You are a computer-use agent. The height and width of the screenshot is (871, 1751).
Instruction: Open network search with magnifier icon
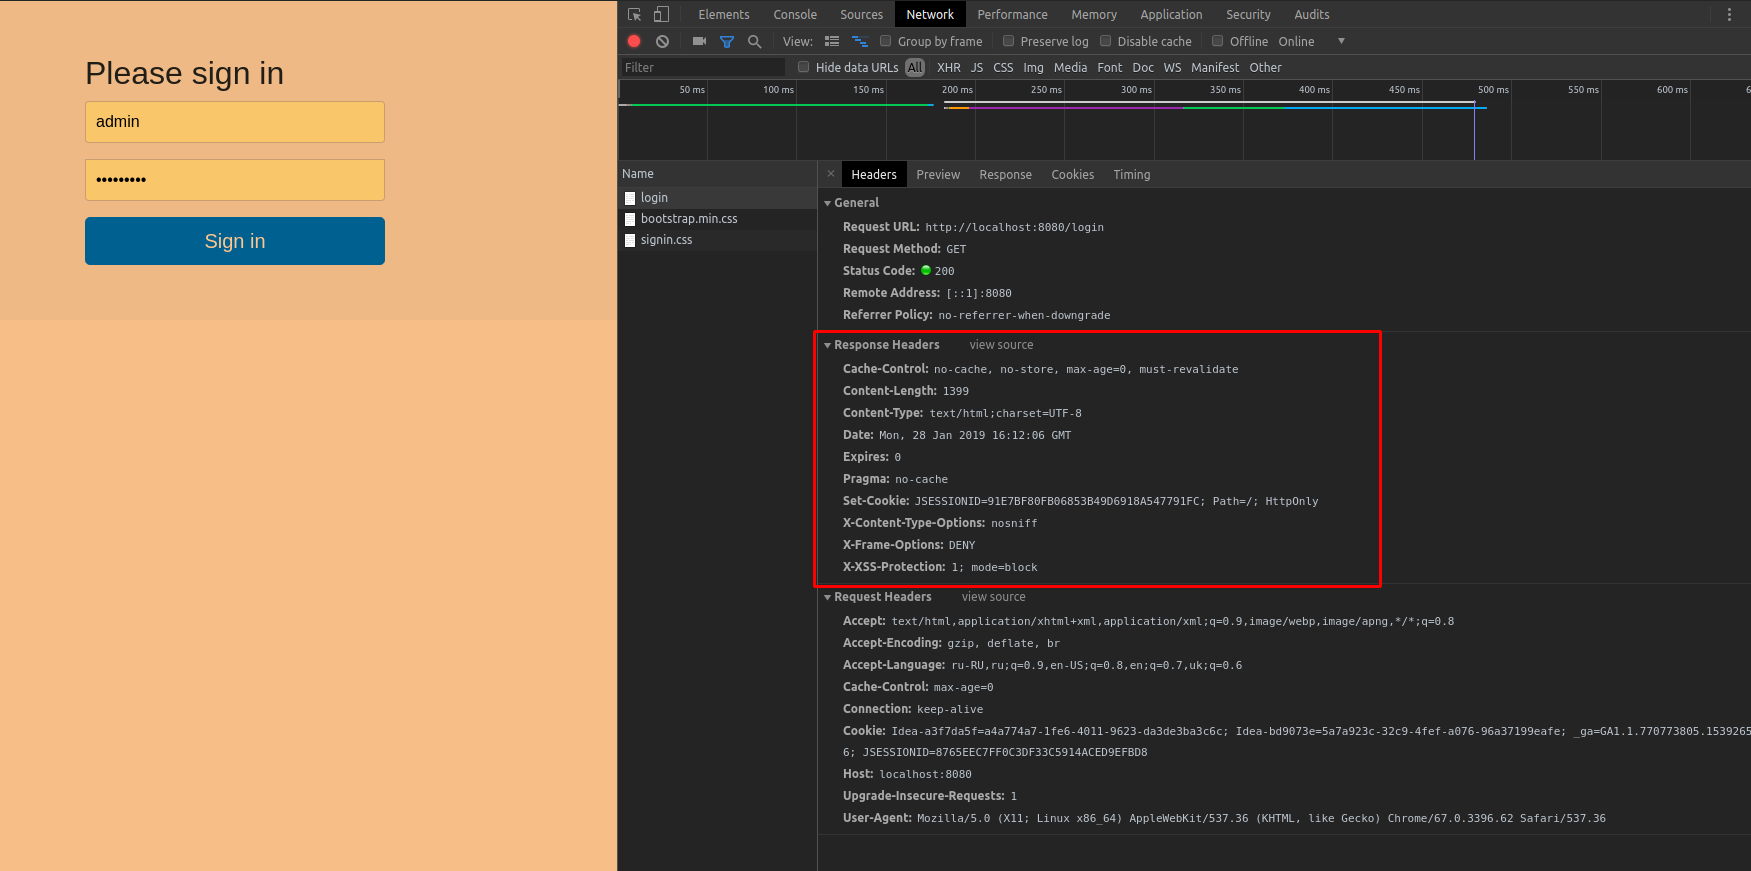[x=755, y=41]
